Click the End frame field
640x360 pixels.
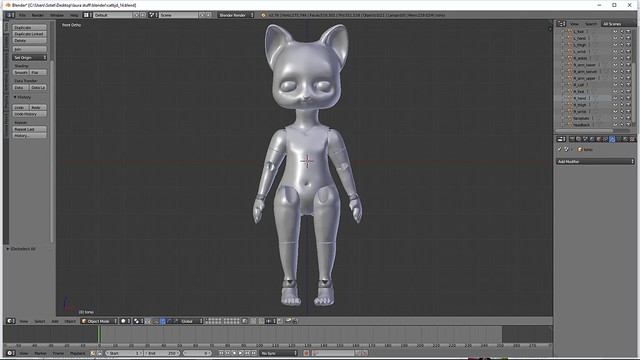[162, 353]
